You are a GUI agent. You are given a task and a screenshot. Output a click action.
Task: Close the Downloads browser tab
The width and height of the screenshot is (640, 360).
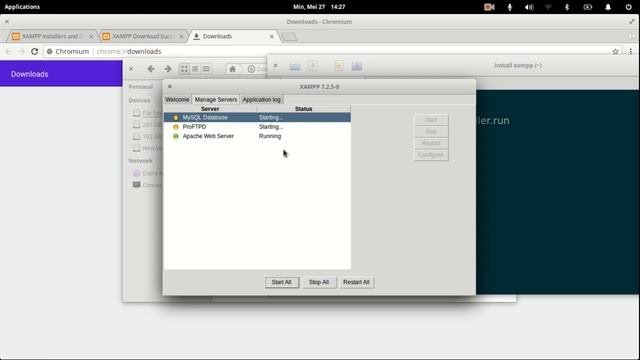(x=271, y=36)
